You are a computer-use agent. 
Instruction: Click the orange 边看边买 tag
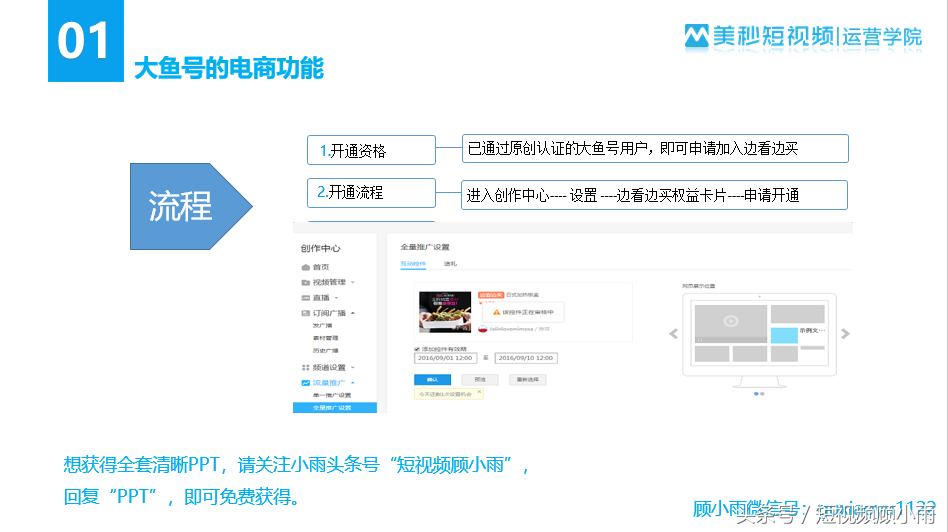pos(490,295)
